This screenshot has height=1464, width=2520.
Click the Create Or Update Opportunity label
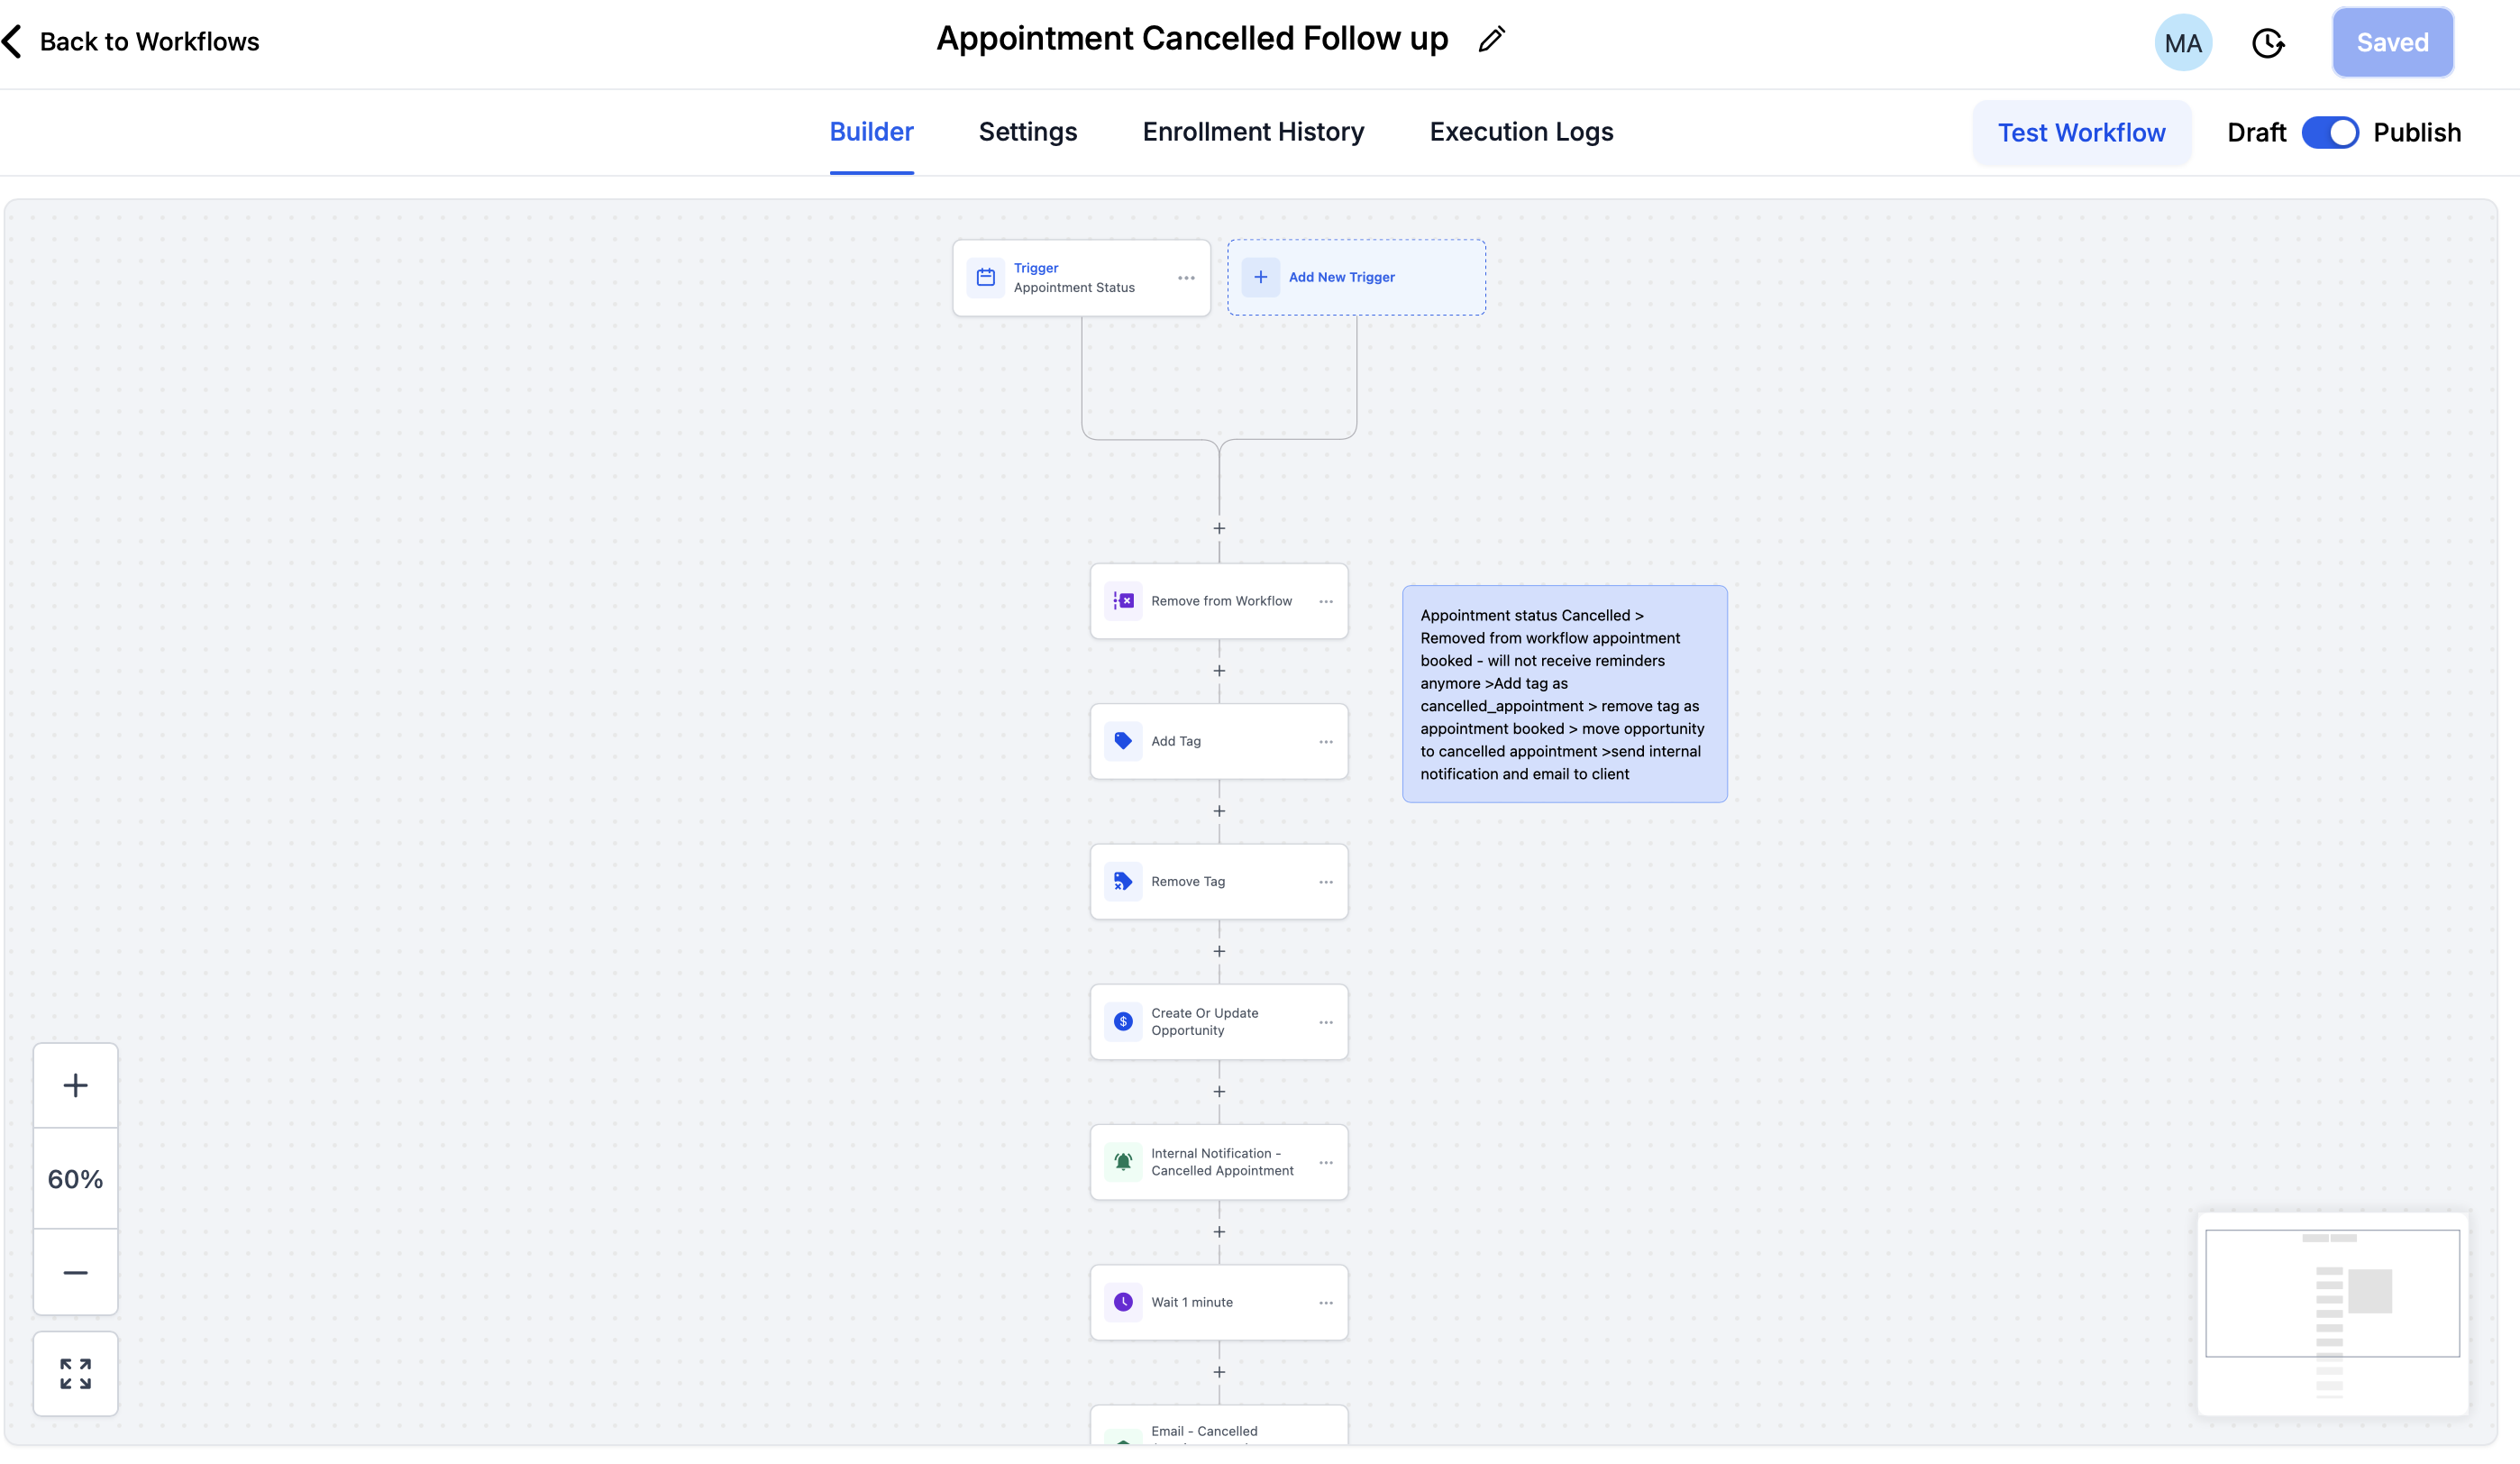coord(1204,1021)
